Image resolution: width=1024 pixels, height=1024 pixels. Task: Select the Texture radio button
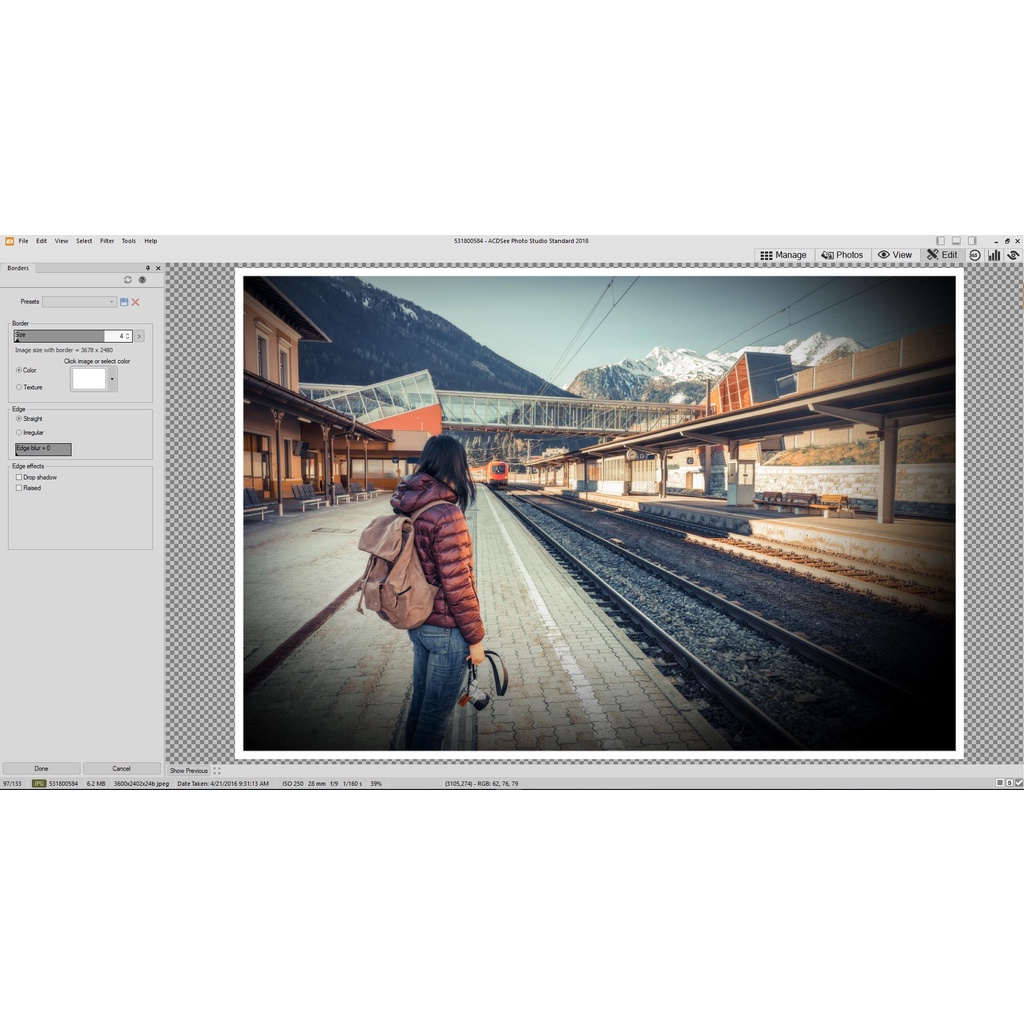pyautogui.click(x=19, y=387)
